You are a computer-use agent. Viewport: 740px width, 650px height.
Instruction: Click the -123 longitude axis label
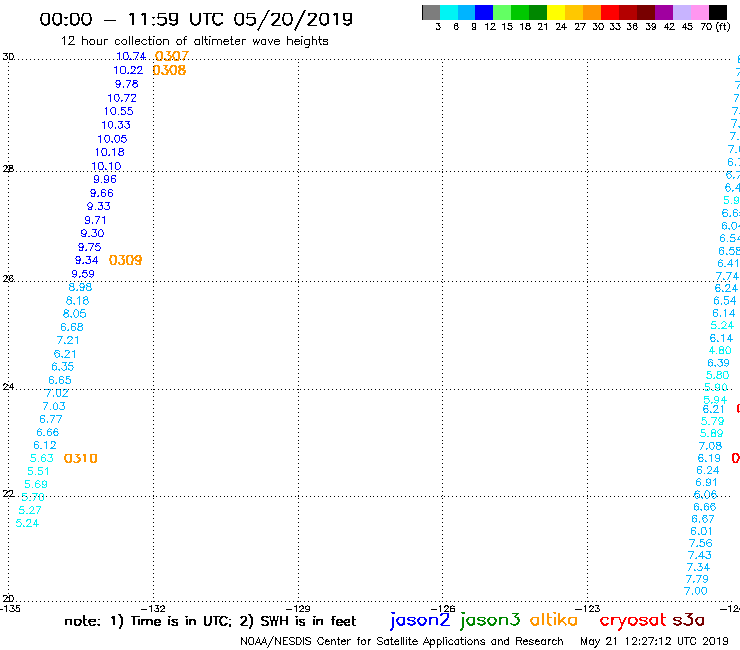(588, 608)
